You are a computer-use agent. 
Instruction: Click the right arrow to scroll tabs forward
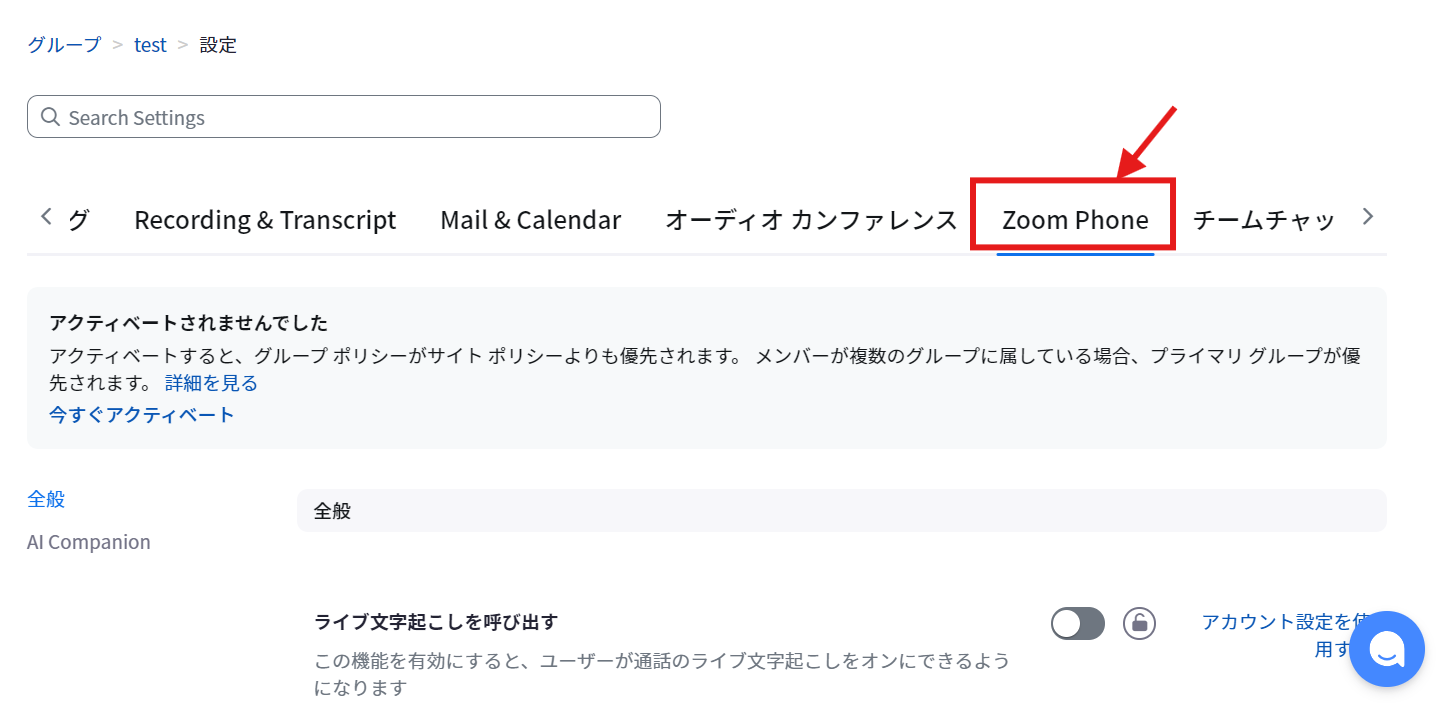pos(1367,216)
